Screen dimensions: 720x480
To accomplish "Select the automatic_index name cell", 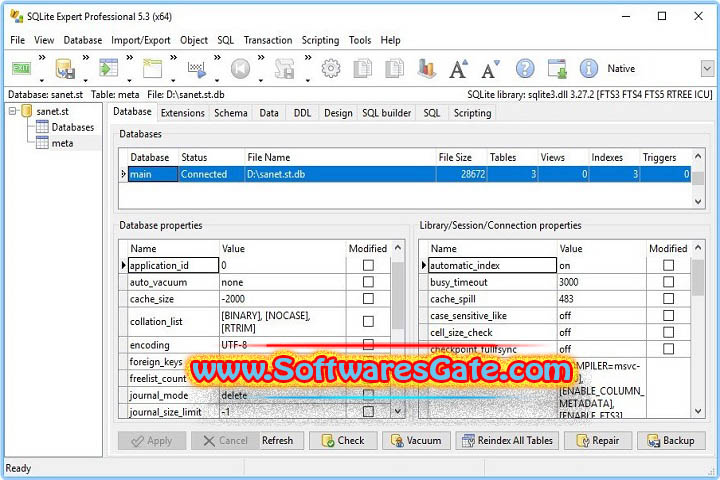I will coord(492,265).
